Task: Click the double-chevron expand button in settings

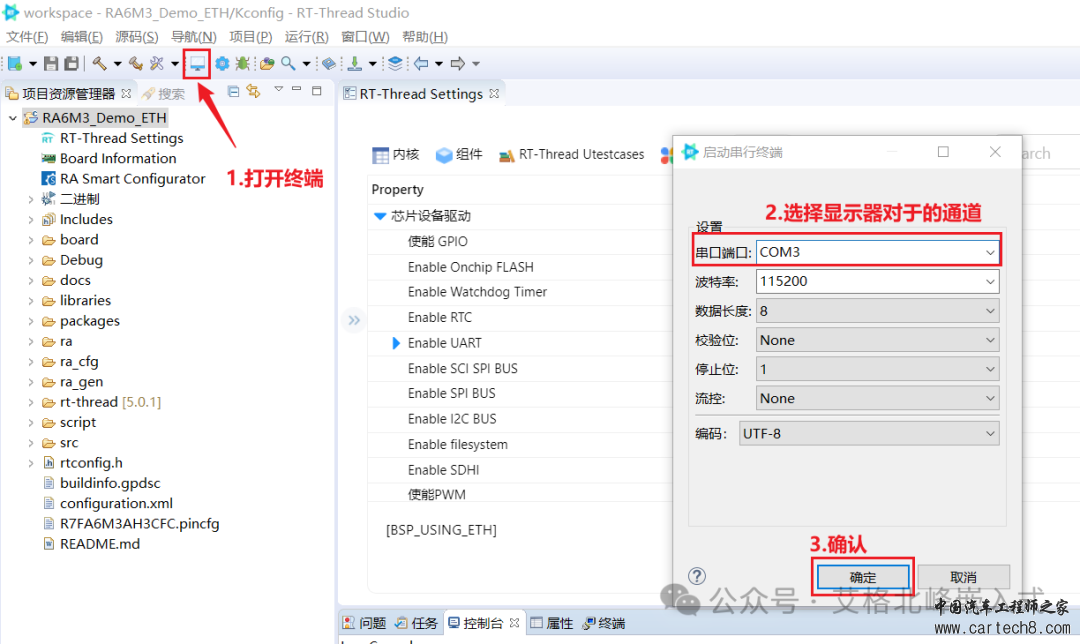Action: [x=354, y=320]
